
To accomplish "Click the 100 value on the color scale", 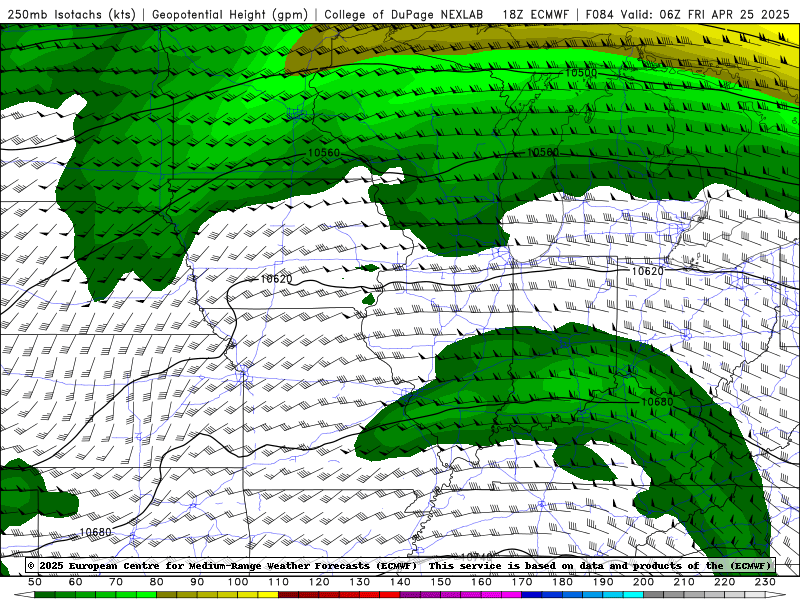I will [238, 582].
